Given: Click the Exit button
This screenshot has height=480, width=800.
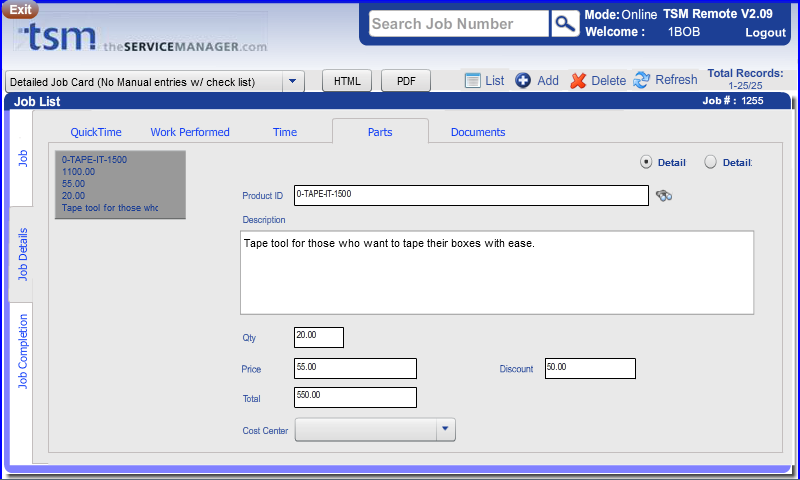Looking at the screenshot, I should point(20,10).
